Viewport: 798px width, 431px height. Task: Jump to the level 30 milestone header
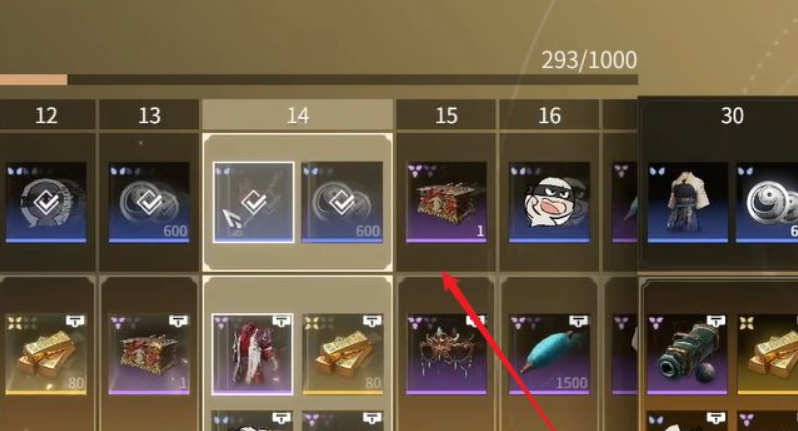[732, 116]
